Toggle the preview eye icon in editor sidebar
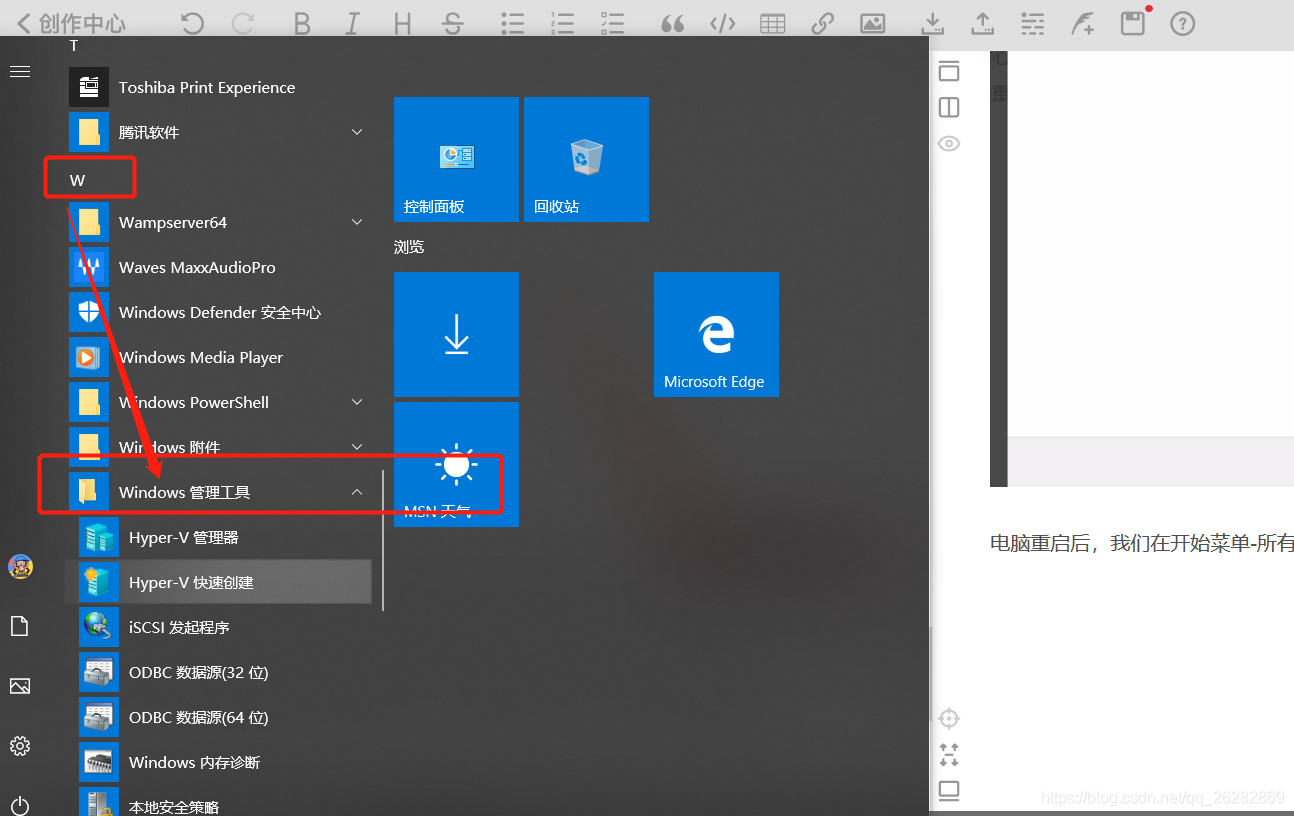Image resolution: width=1294 pixels, height=816 pixels. point(949,143)
